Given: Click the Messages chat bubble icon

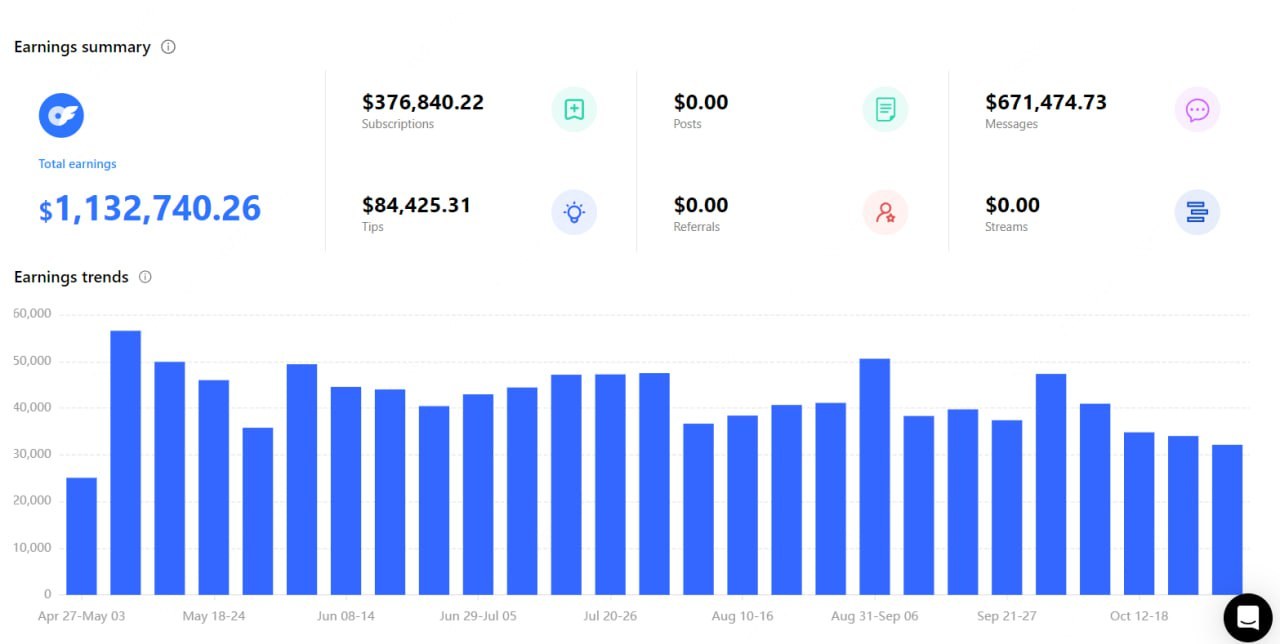Looking at the screenshot, I should click(x=1197, y=109).
